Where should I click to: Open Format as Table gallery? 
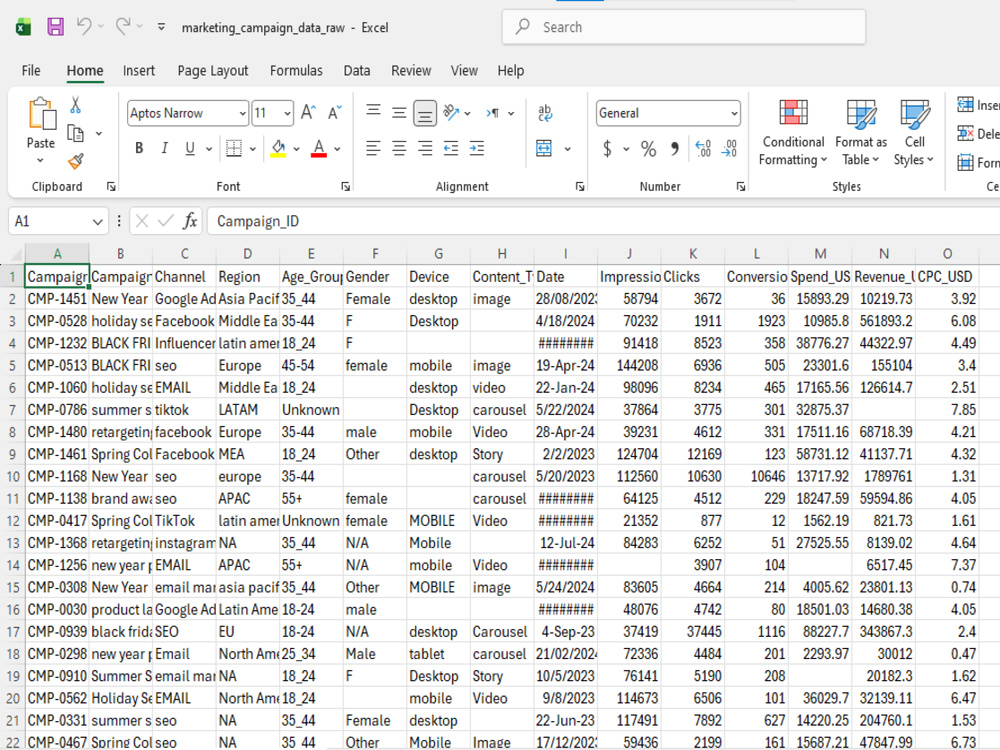tap(861, 133)
